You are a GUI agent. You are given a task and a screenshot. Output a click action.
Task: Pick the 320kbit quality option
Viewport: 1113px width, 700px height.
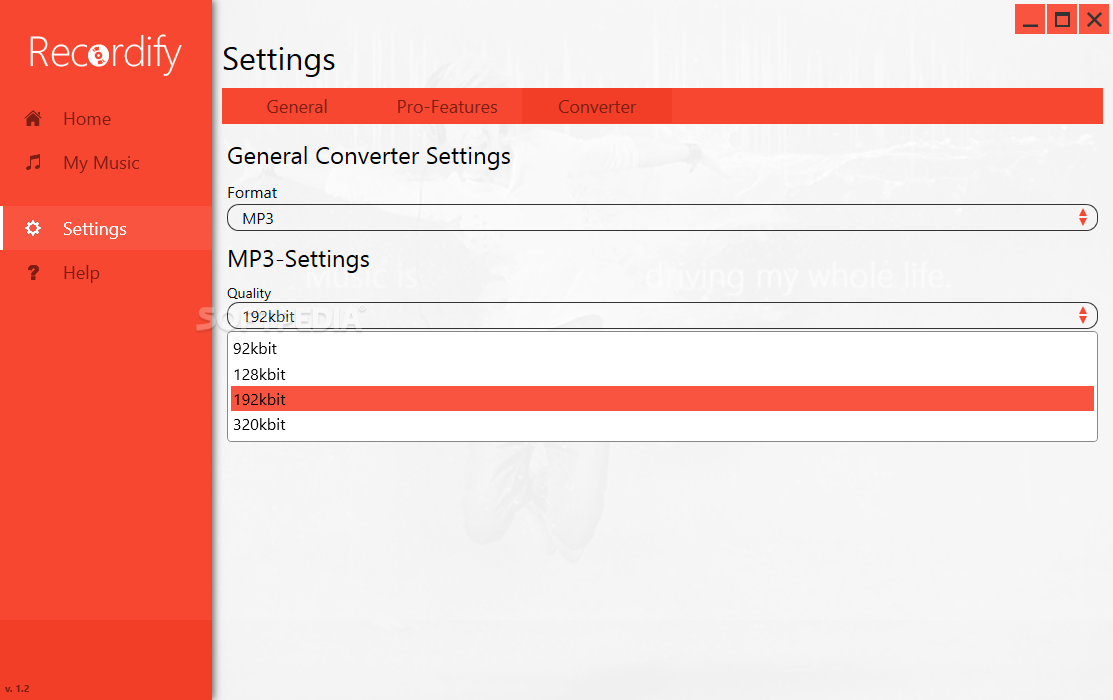click(662, 425)
